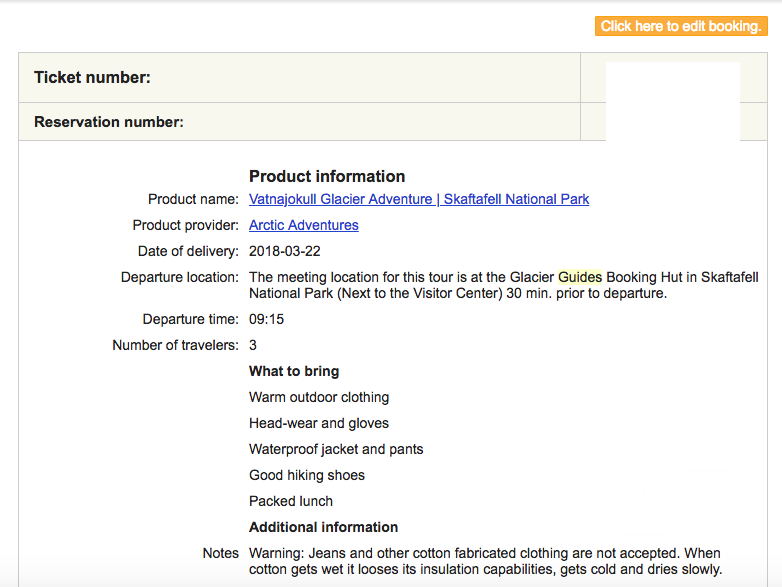Image resolution: width=782 pixels, height=587 pixels.
Task: Click the Head-wear and gloves item
Action: pyautogui.click(x=319, y=423)
